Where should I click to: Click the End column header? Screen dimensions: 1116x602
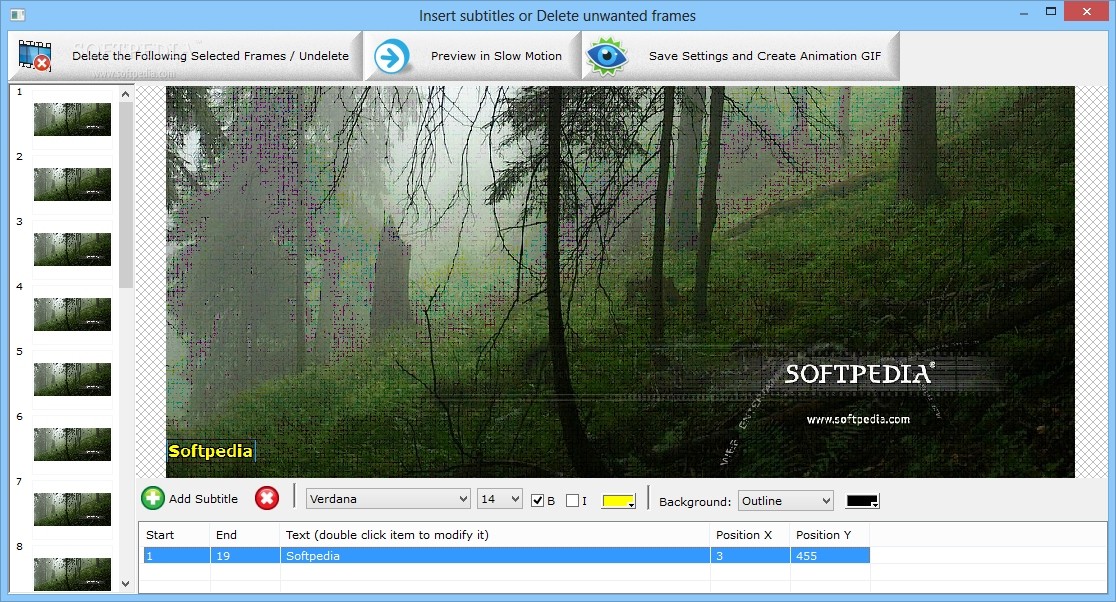[x=246, y=534]
